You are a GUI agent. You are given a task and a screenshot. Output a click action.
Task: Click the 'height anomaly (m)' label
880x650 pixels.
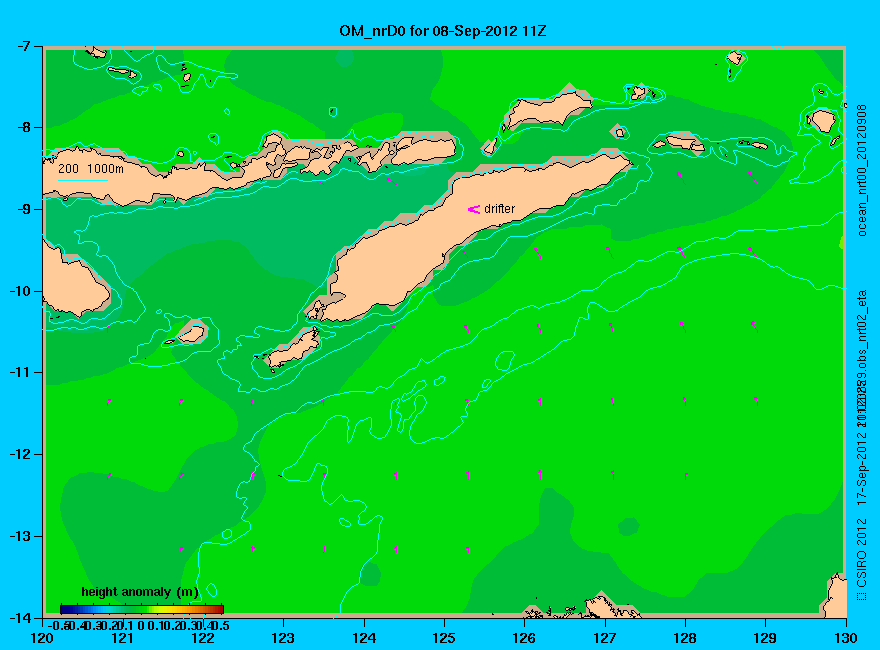[140, 592]
